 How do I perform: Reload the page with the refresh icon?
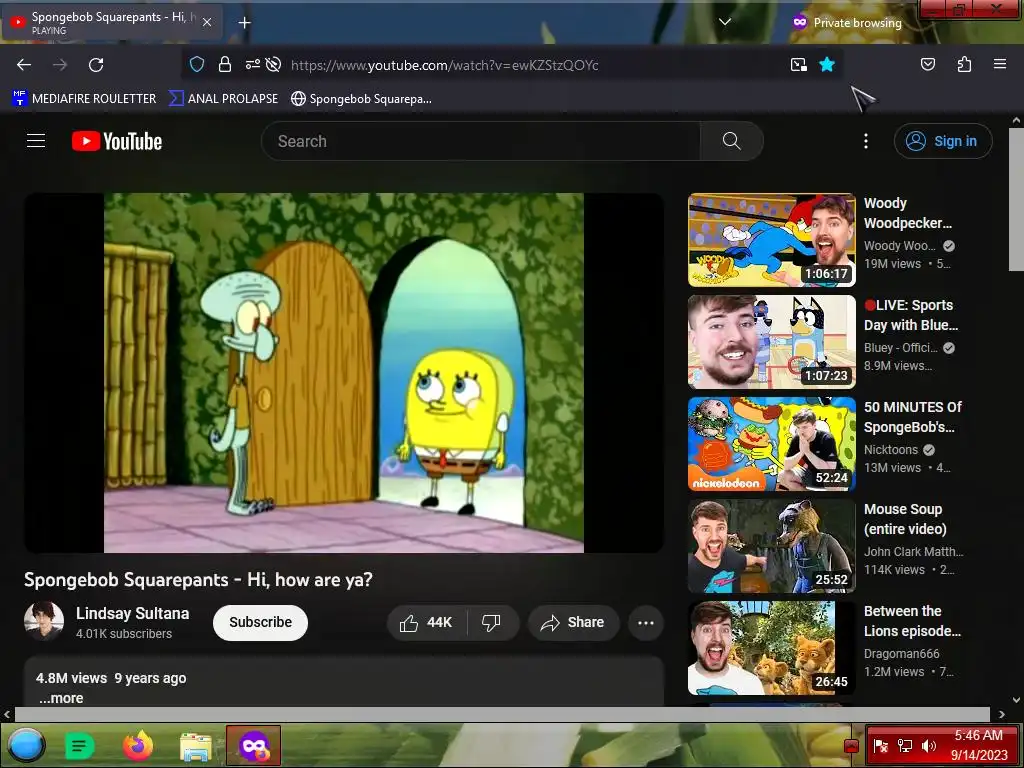pos(96,65)
